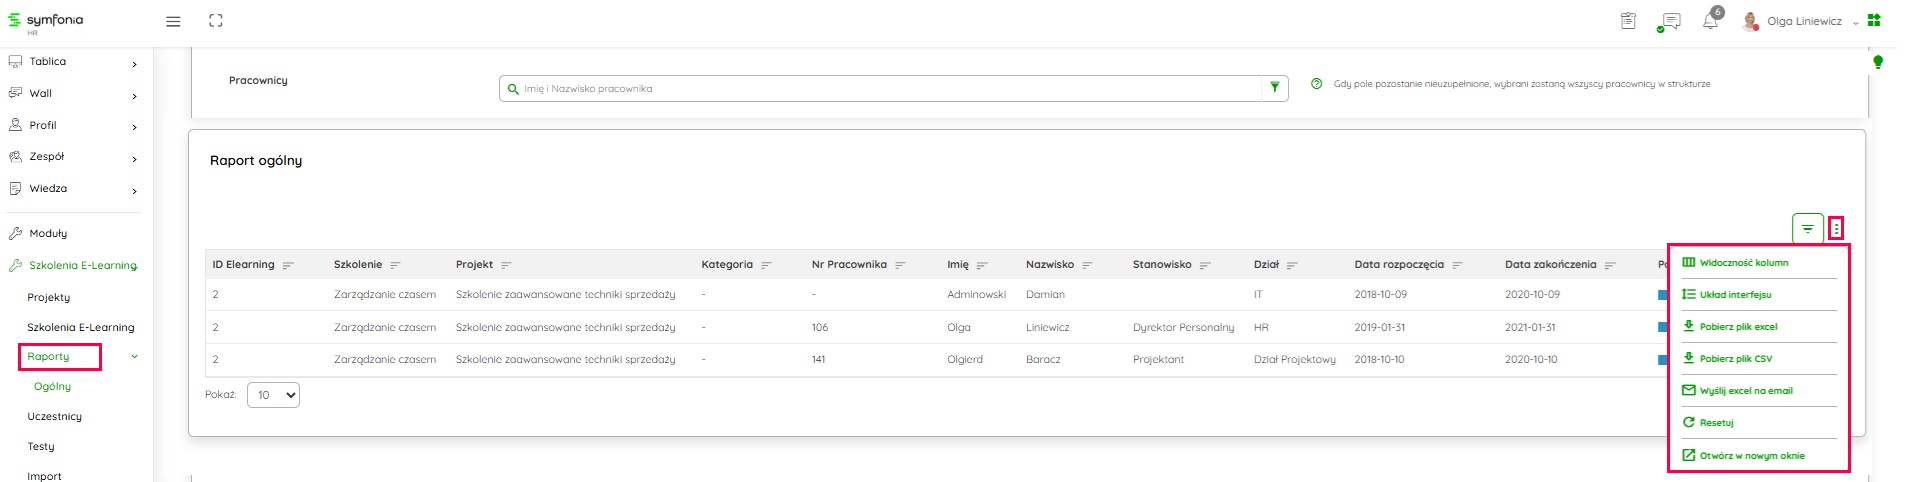Open the notifications bell icon
The width and height of the screenshot is (1906, 482).
(x=1711, y=21)
